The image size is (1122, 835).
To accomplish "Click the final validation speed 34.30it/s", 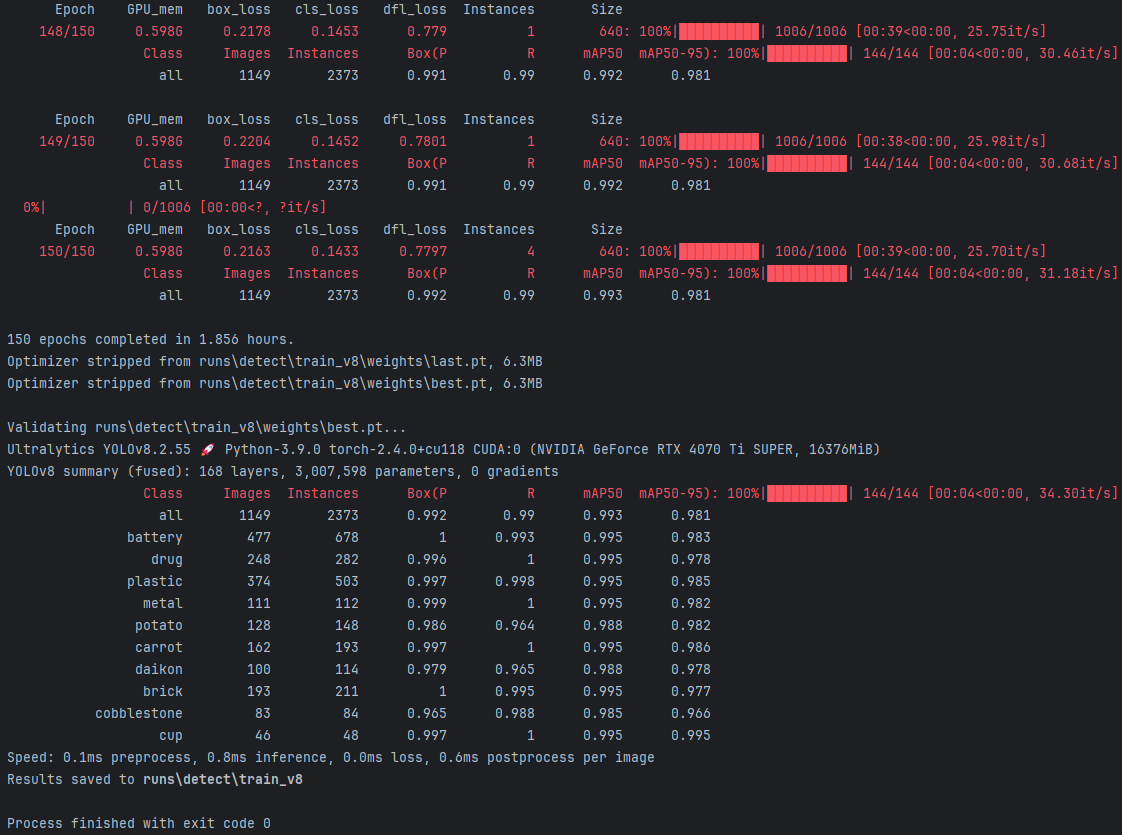I will [x=1075, y=494].
